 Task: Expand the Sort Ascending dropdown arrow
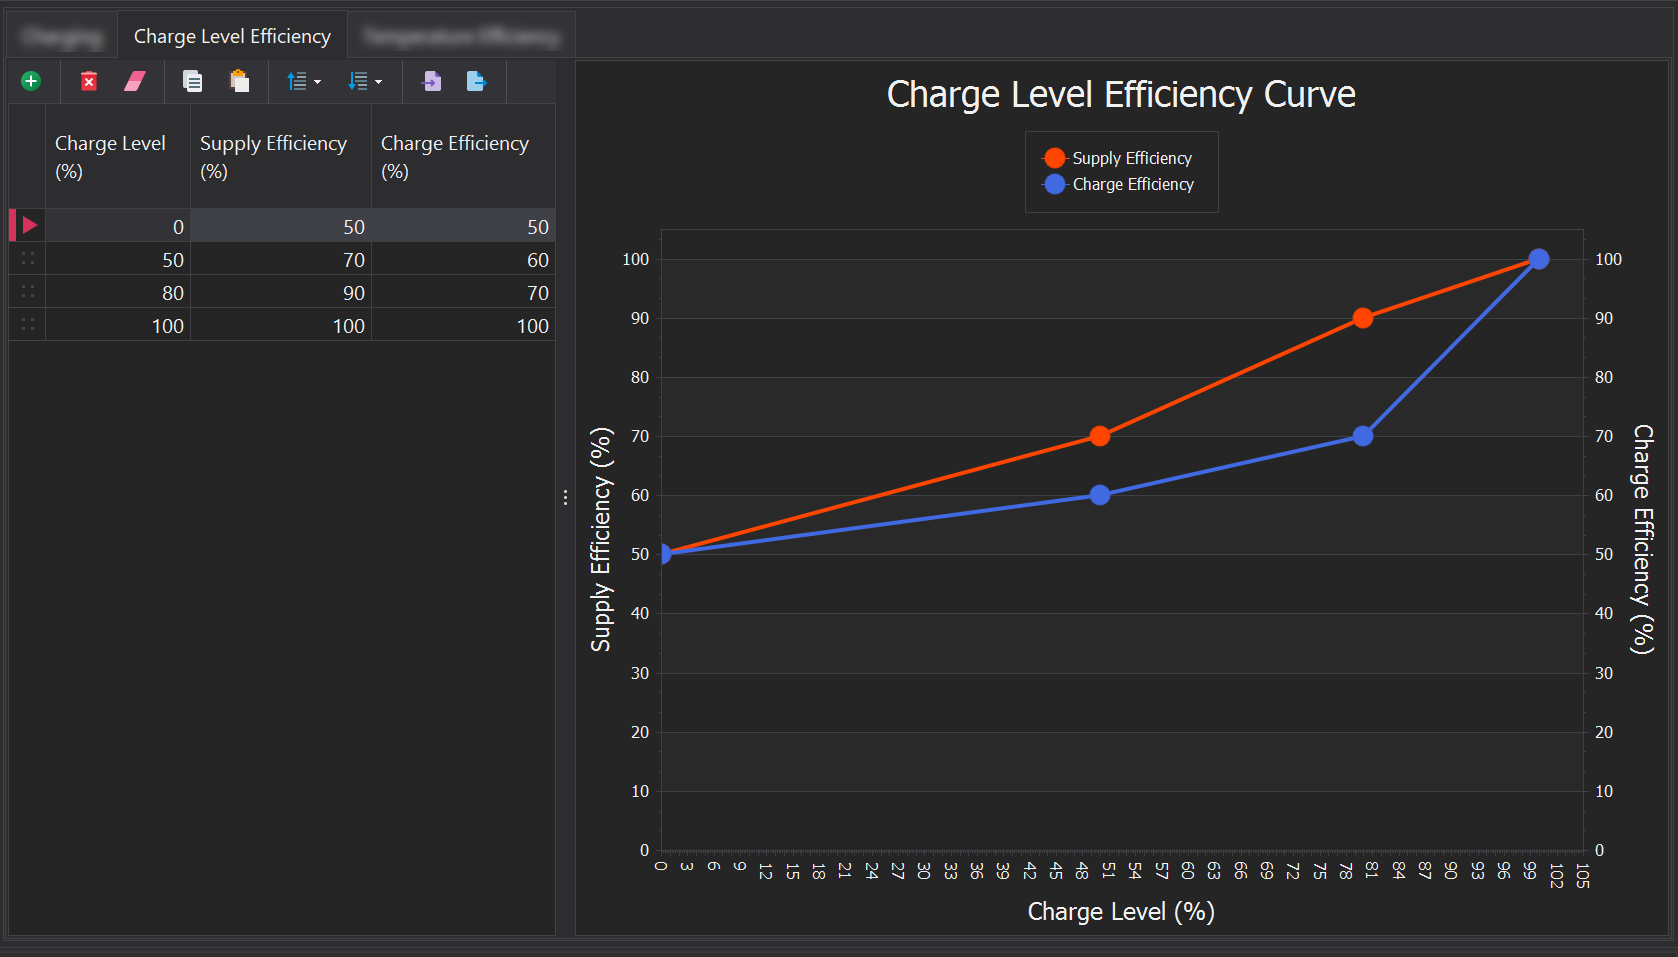(318, 82)
